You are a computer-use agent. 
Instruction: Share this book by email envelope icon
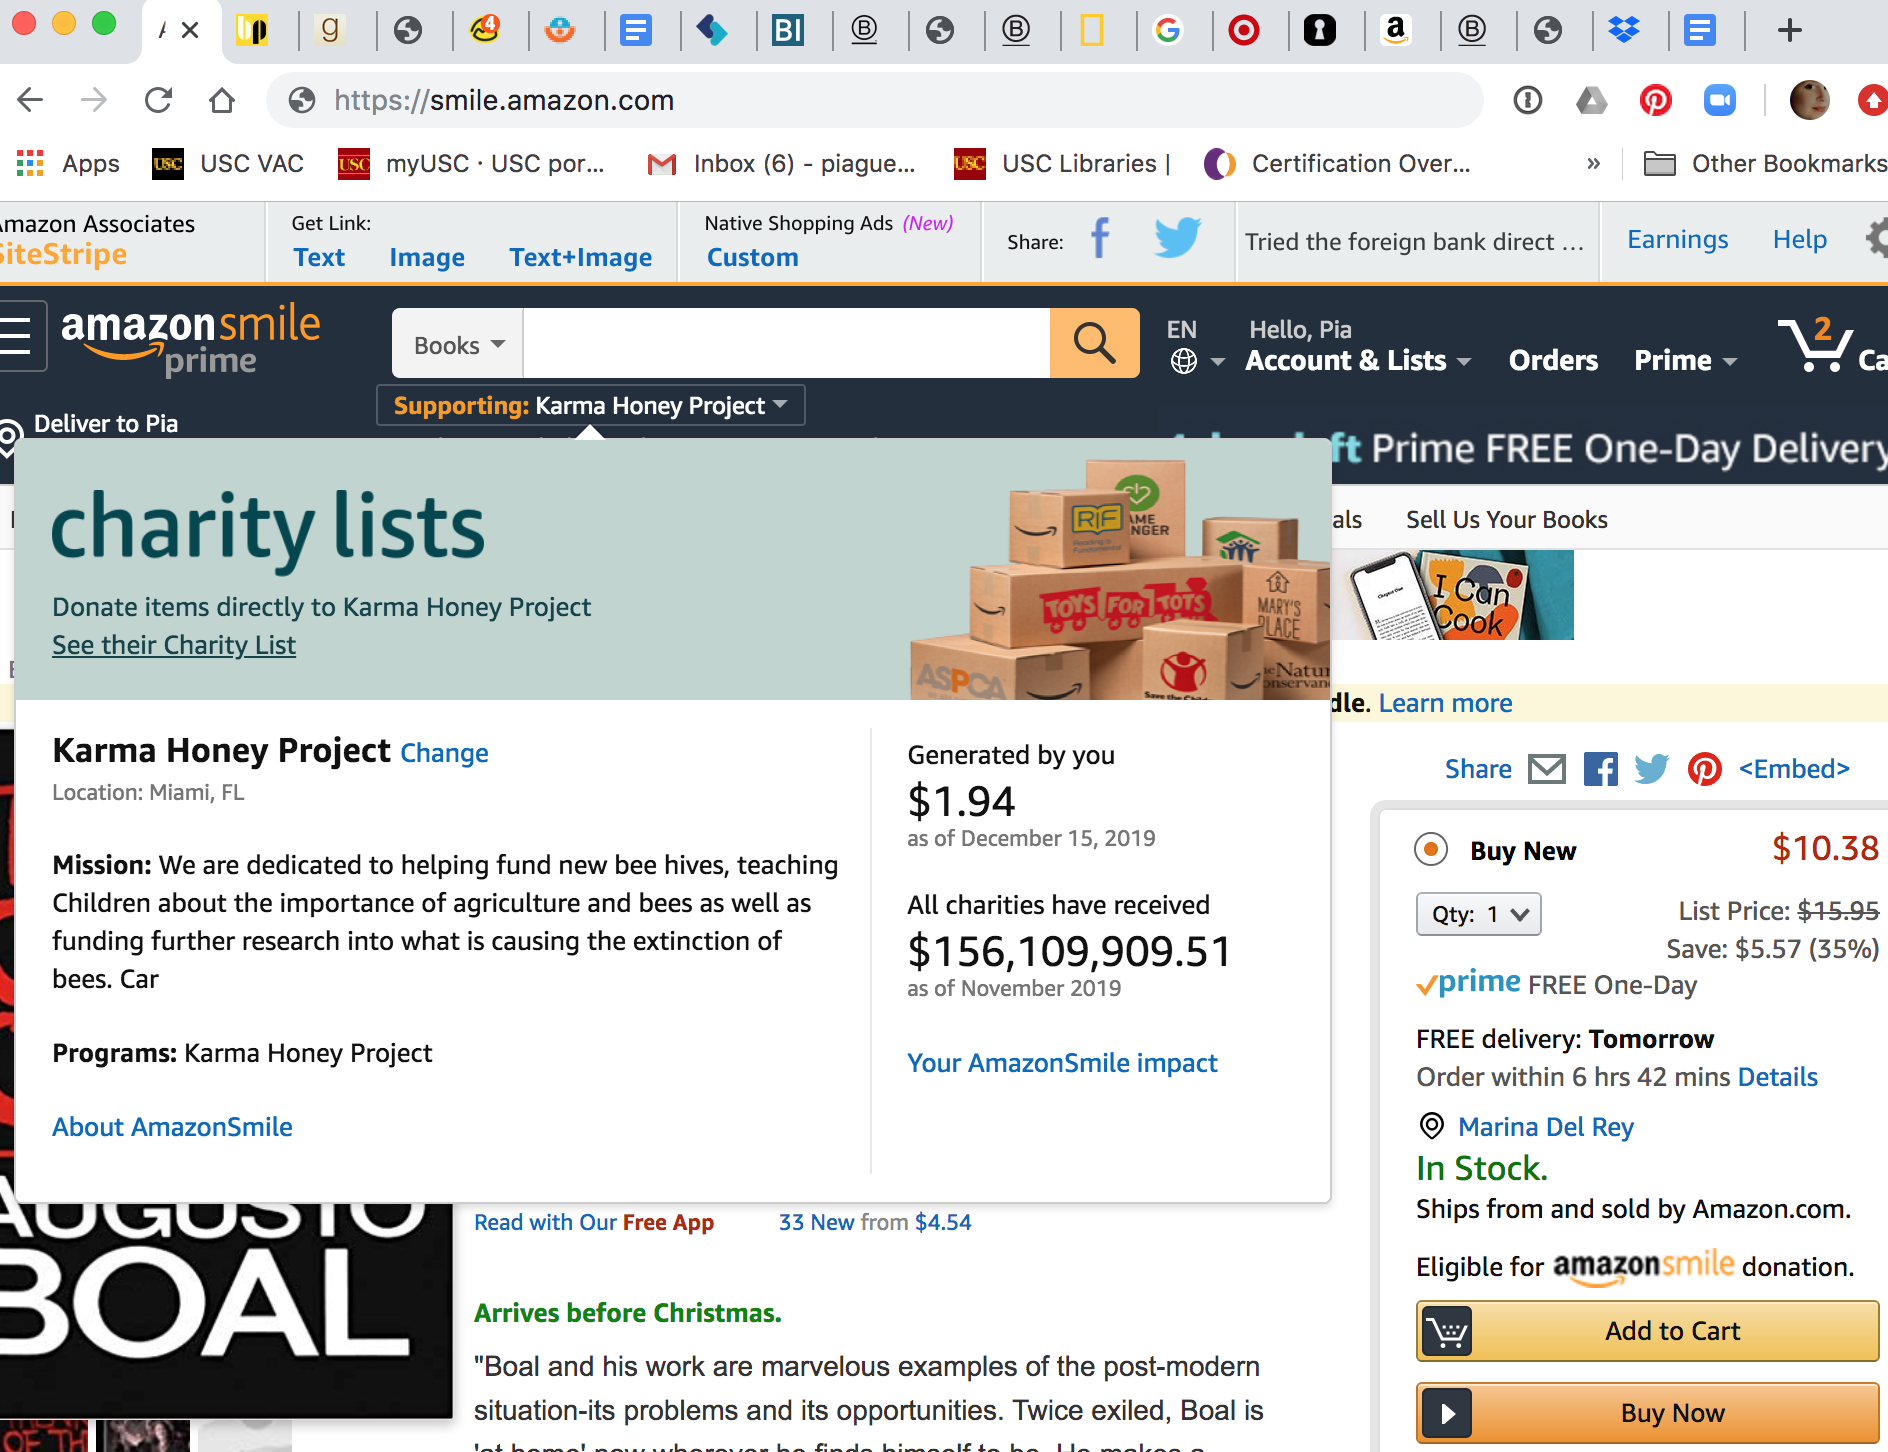point(1547,769)
